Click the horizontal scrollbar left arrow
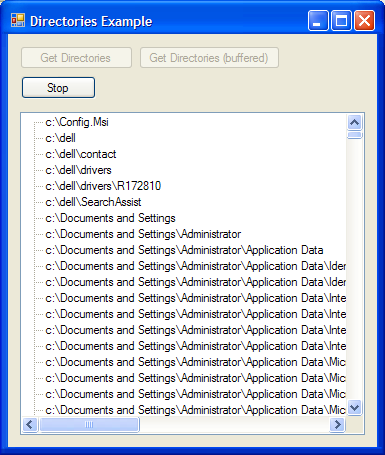 coord(30,425)
